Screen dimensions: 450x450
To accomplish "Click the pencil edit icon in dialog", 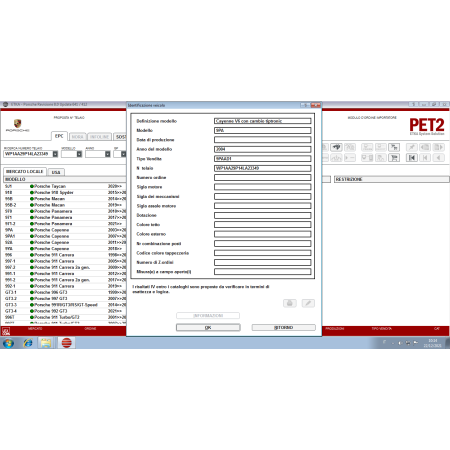I will 308,303.
